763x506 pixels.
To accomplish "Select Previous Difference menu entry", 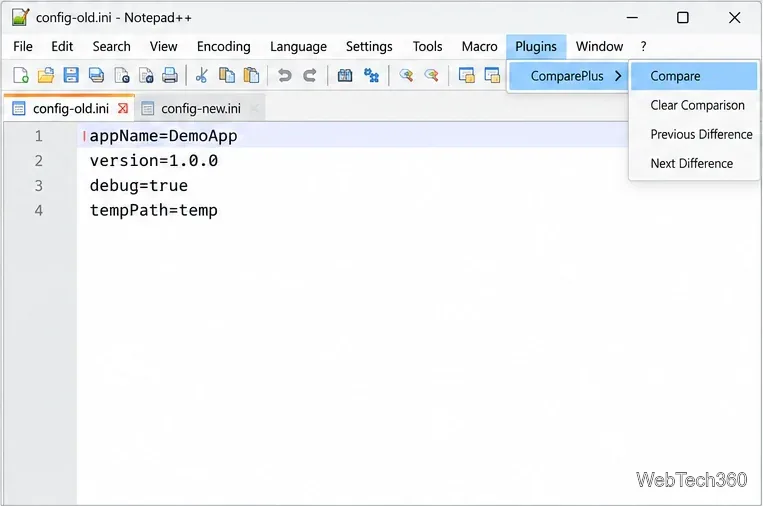I will [694, 134].
